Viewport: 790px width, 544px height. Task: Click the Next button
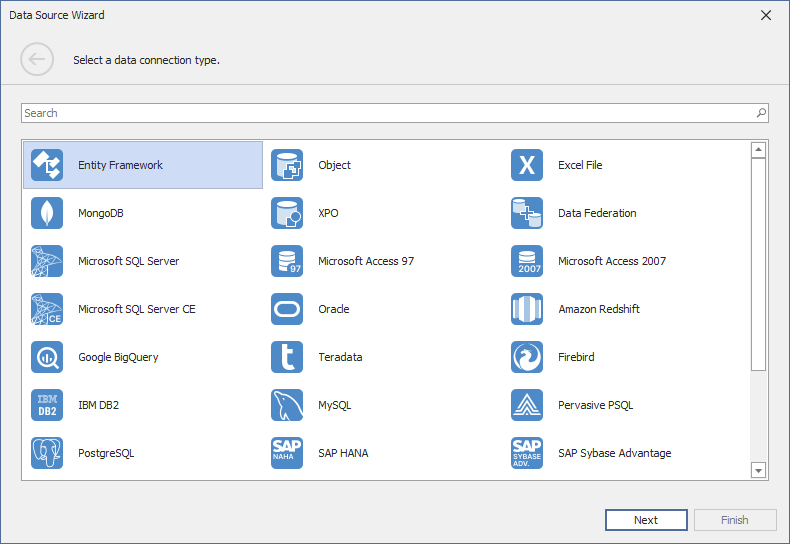pyautogui.click(x=646, y=520)
